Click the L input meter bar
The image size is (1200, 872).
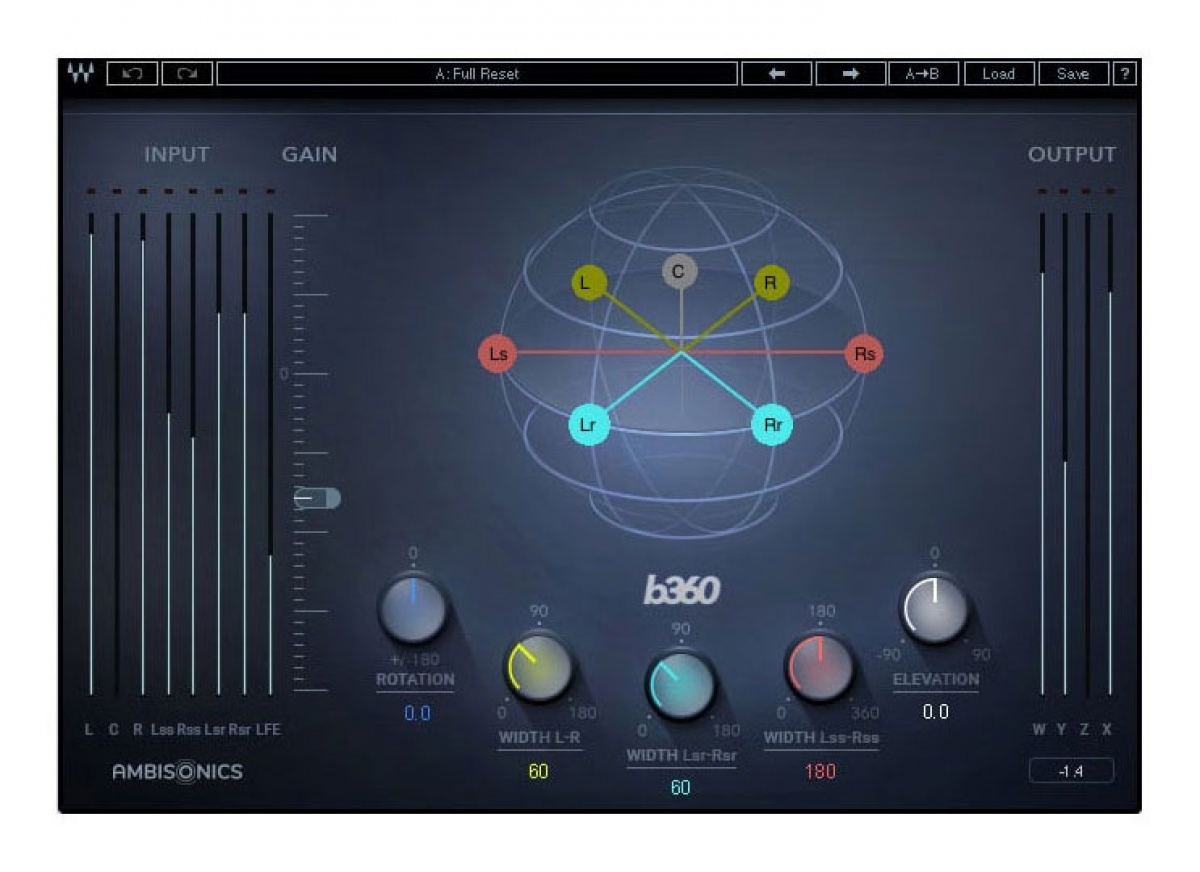point(91,453)
